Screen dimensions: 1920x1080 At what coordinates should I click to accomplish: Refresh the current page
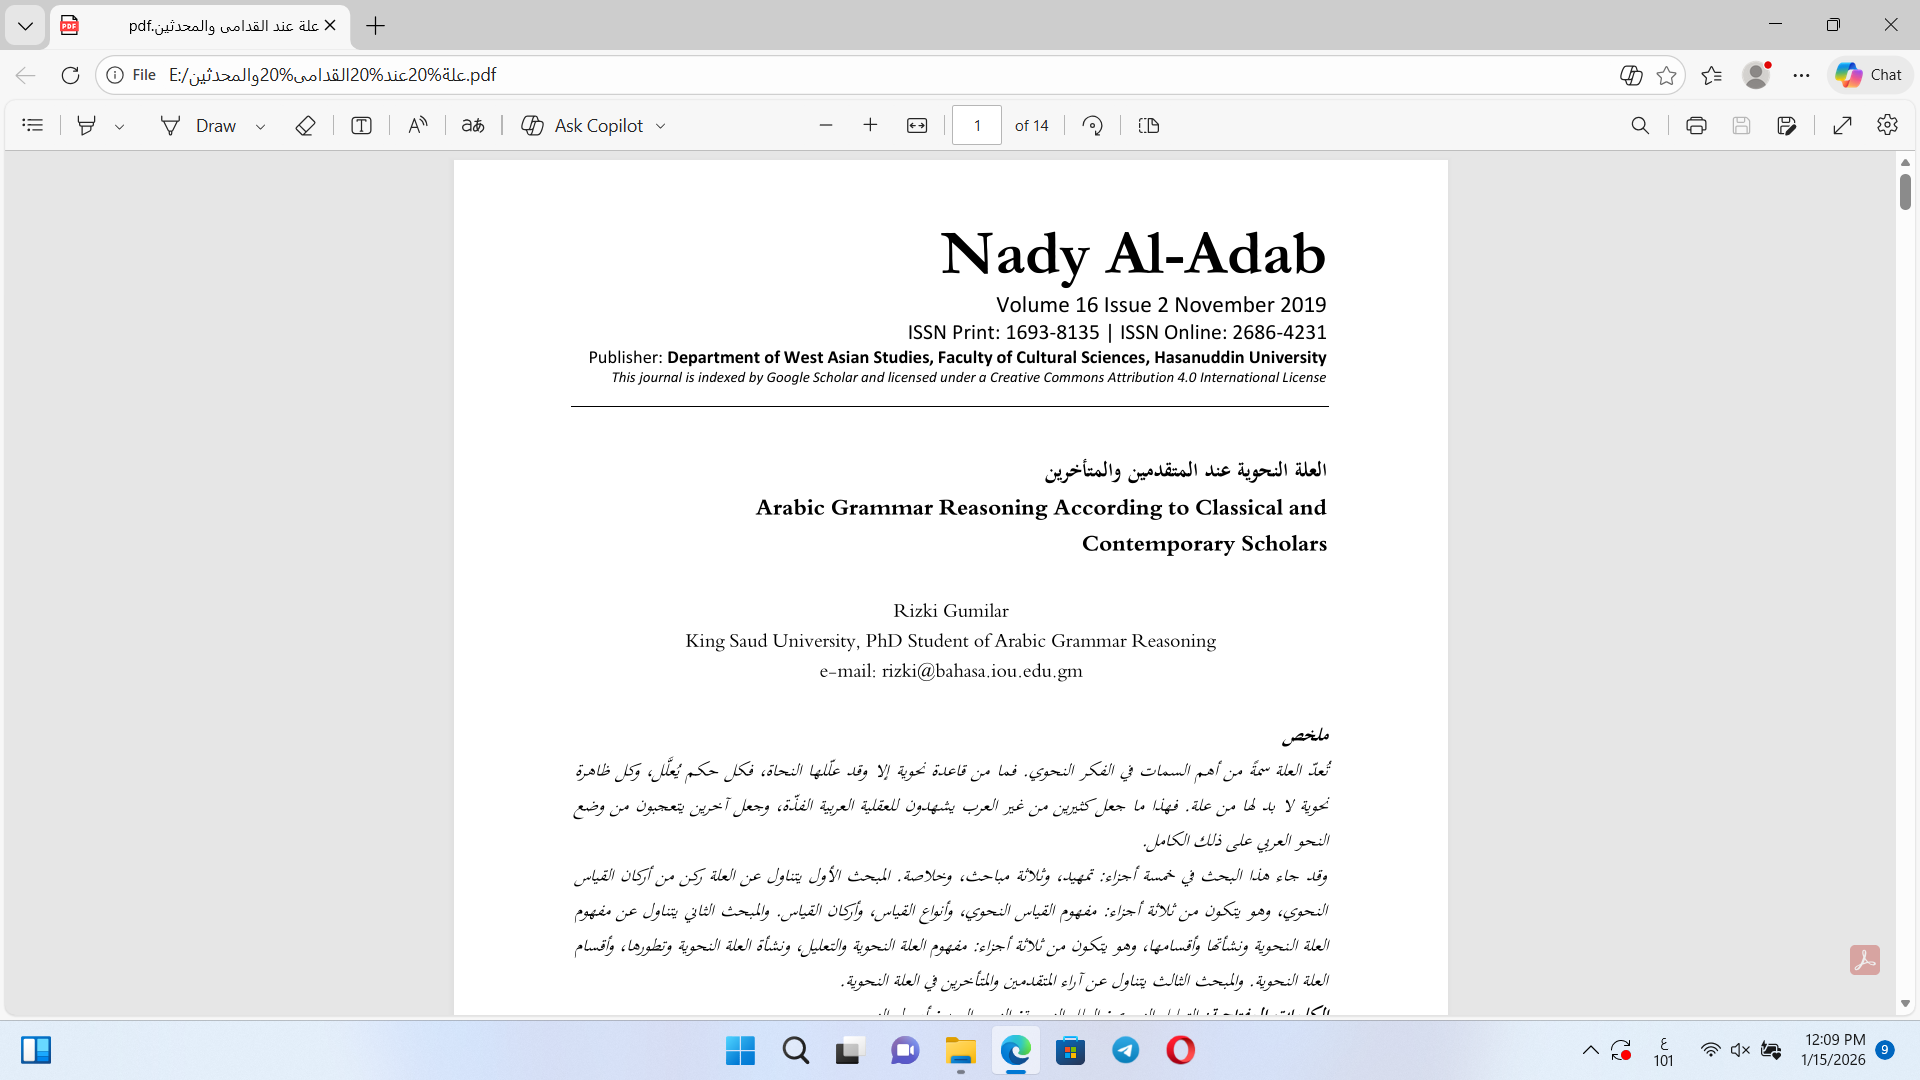click(70, 75)
